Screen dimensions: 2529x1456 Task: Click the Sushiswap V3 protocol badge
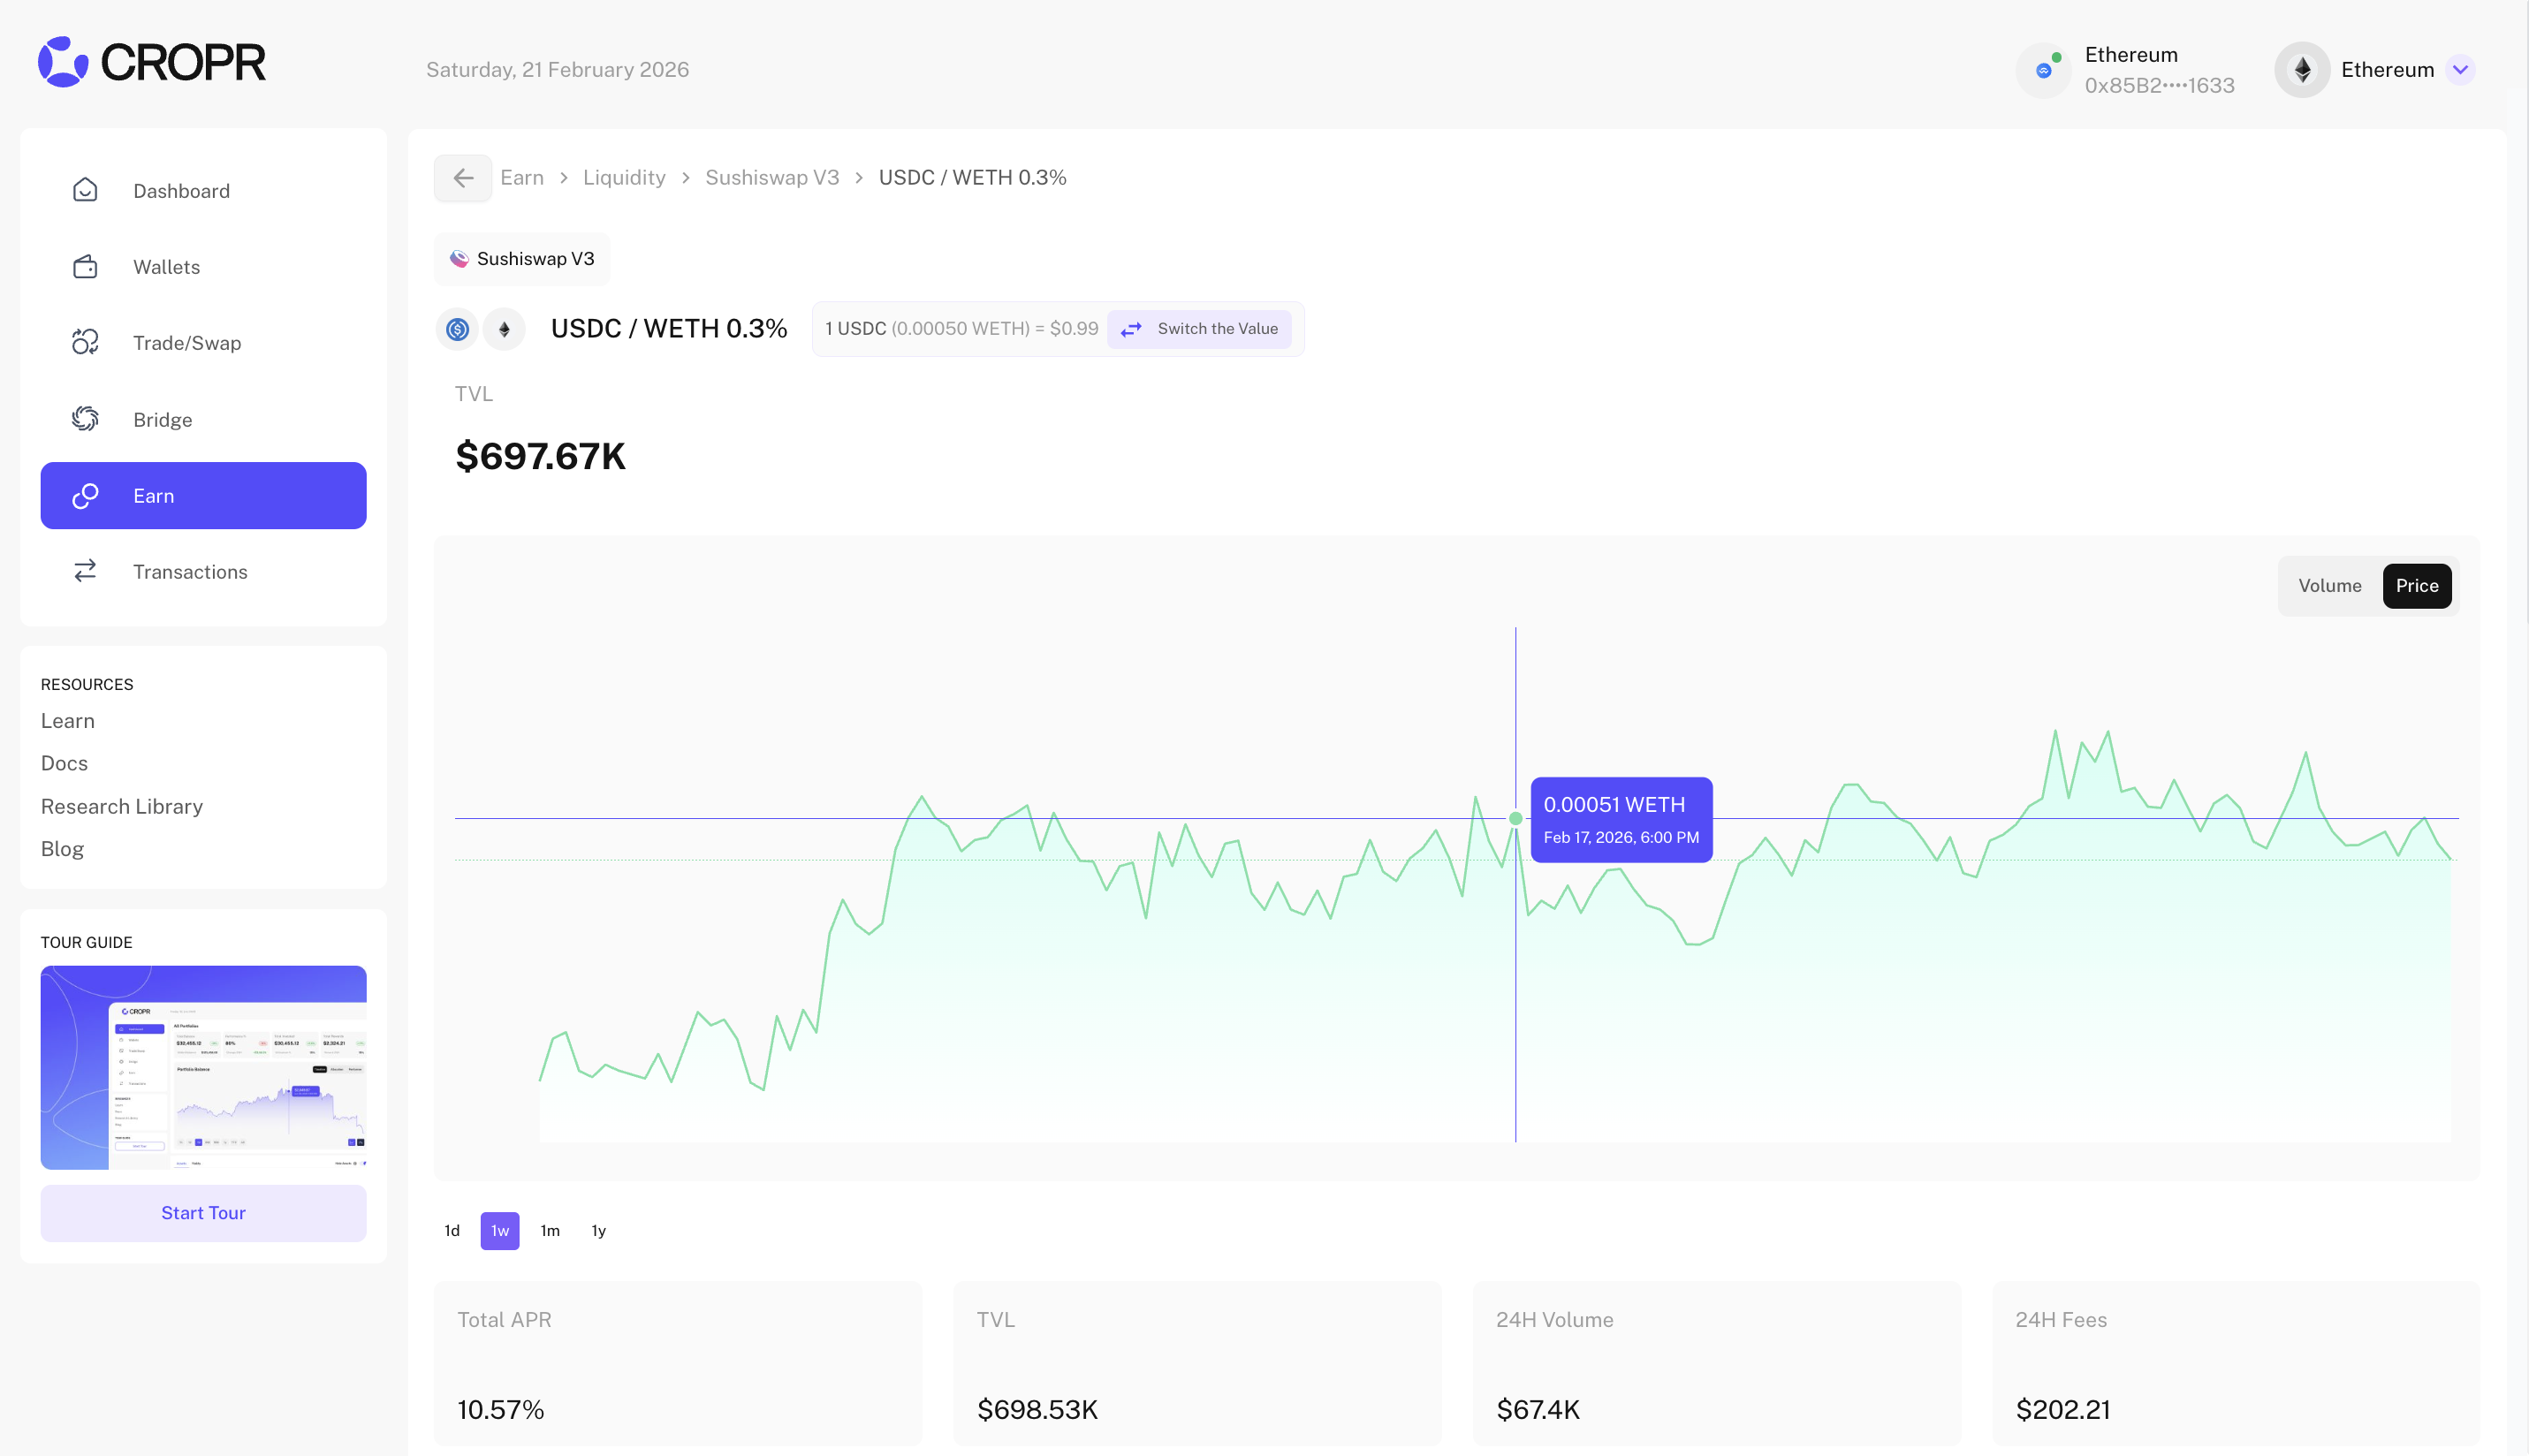pos(522,259)
